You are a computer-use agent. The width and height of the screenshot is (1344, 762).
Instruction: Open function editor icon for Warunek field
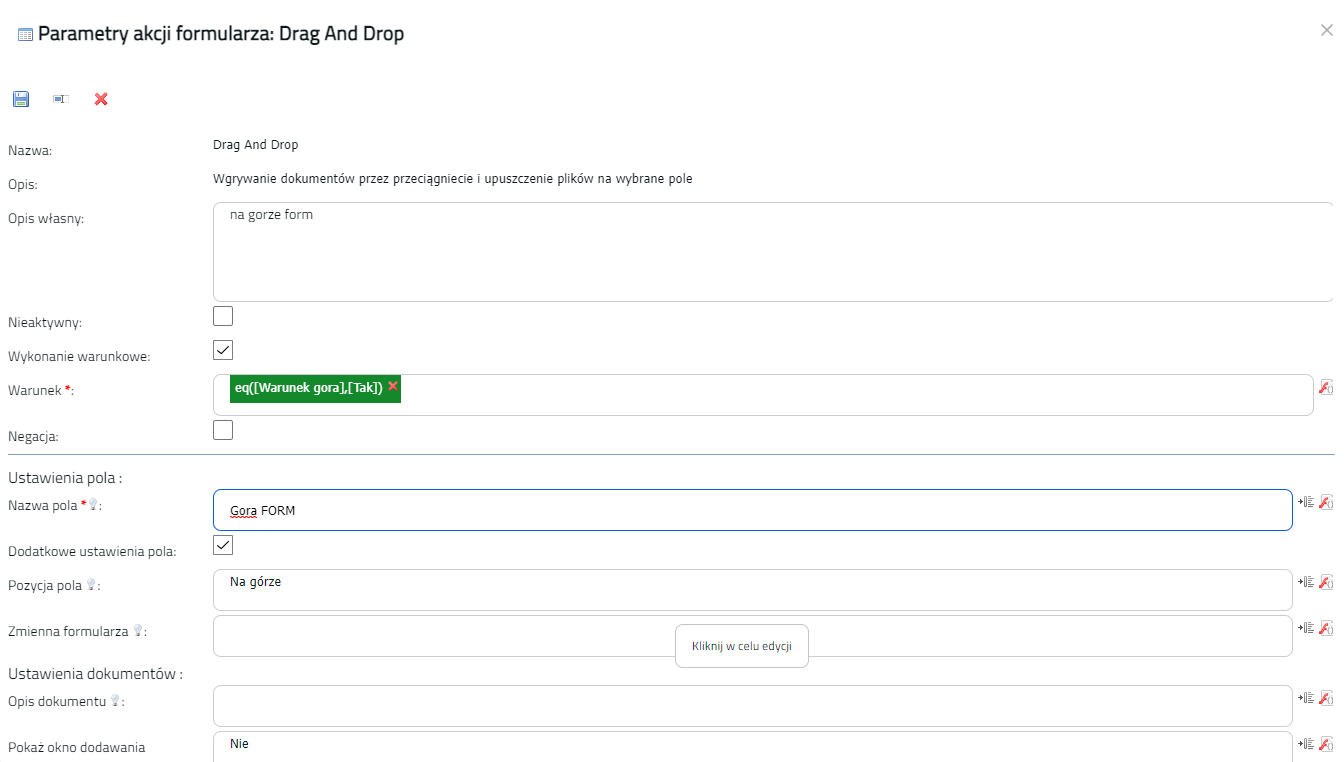[1327, 387]
